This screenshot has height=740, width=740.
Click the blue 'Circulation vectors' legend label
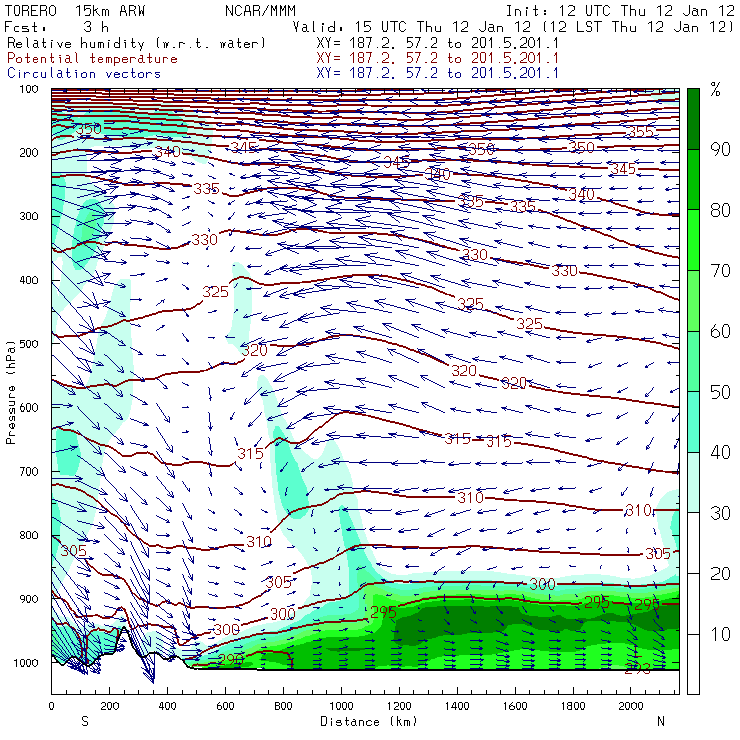click(x=84, y=74)
